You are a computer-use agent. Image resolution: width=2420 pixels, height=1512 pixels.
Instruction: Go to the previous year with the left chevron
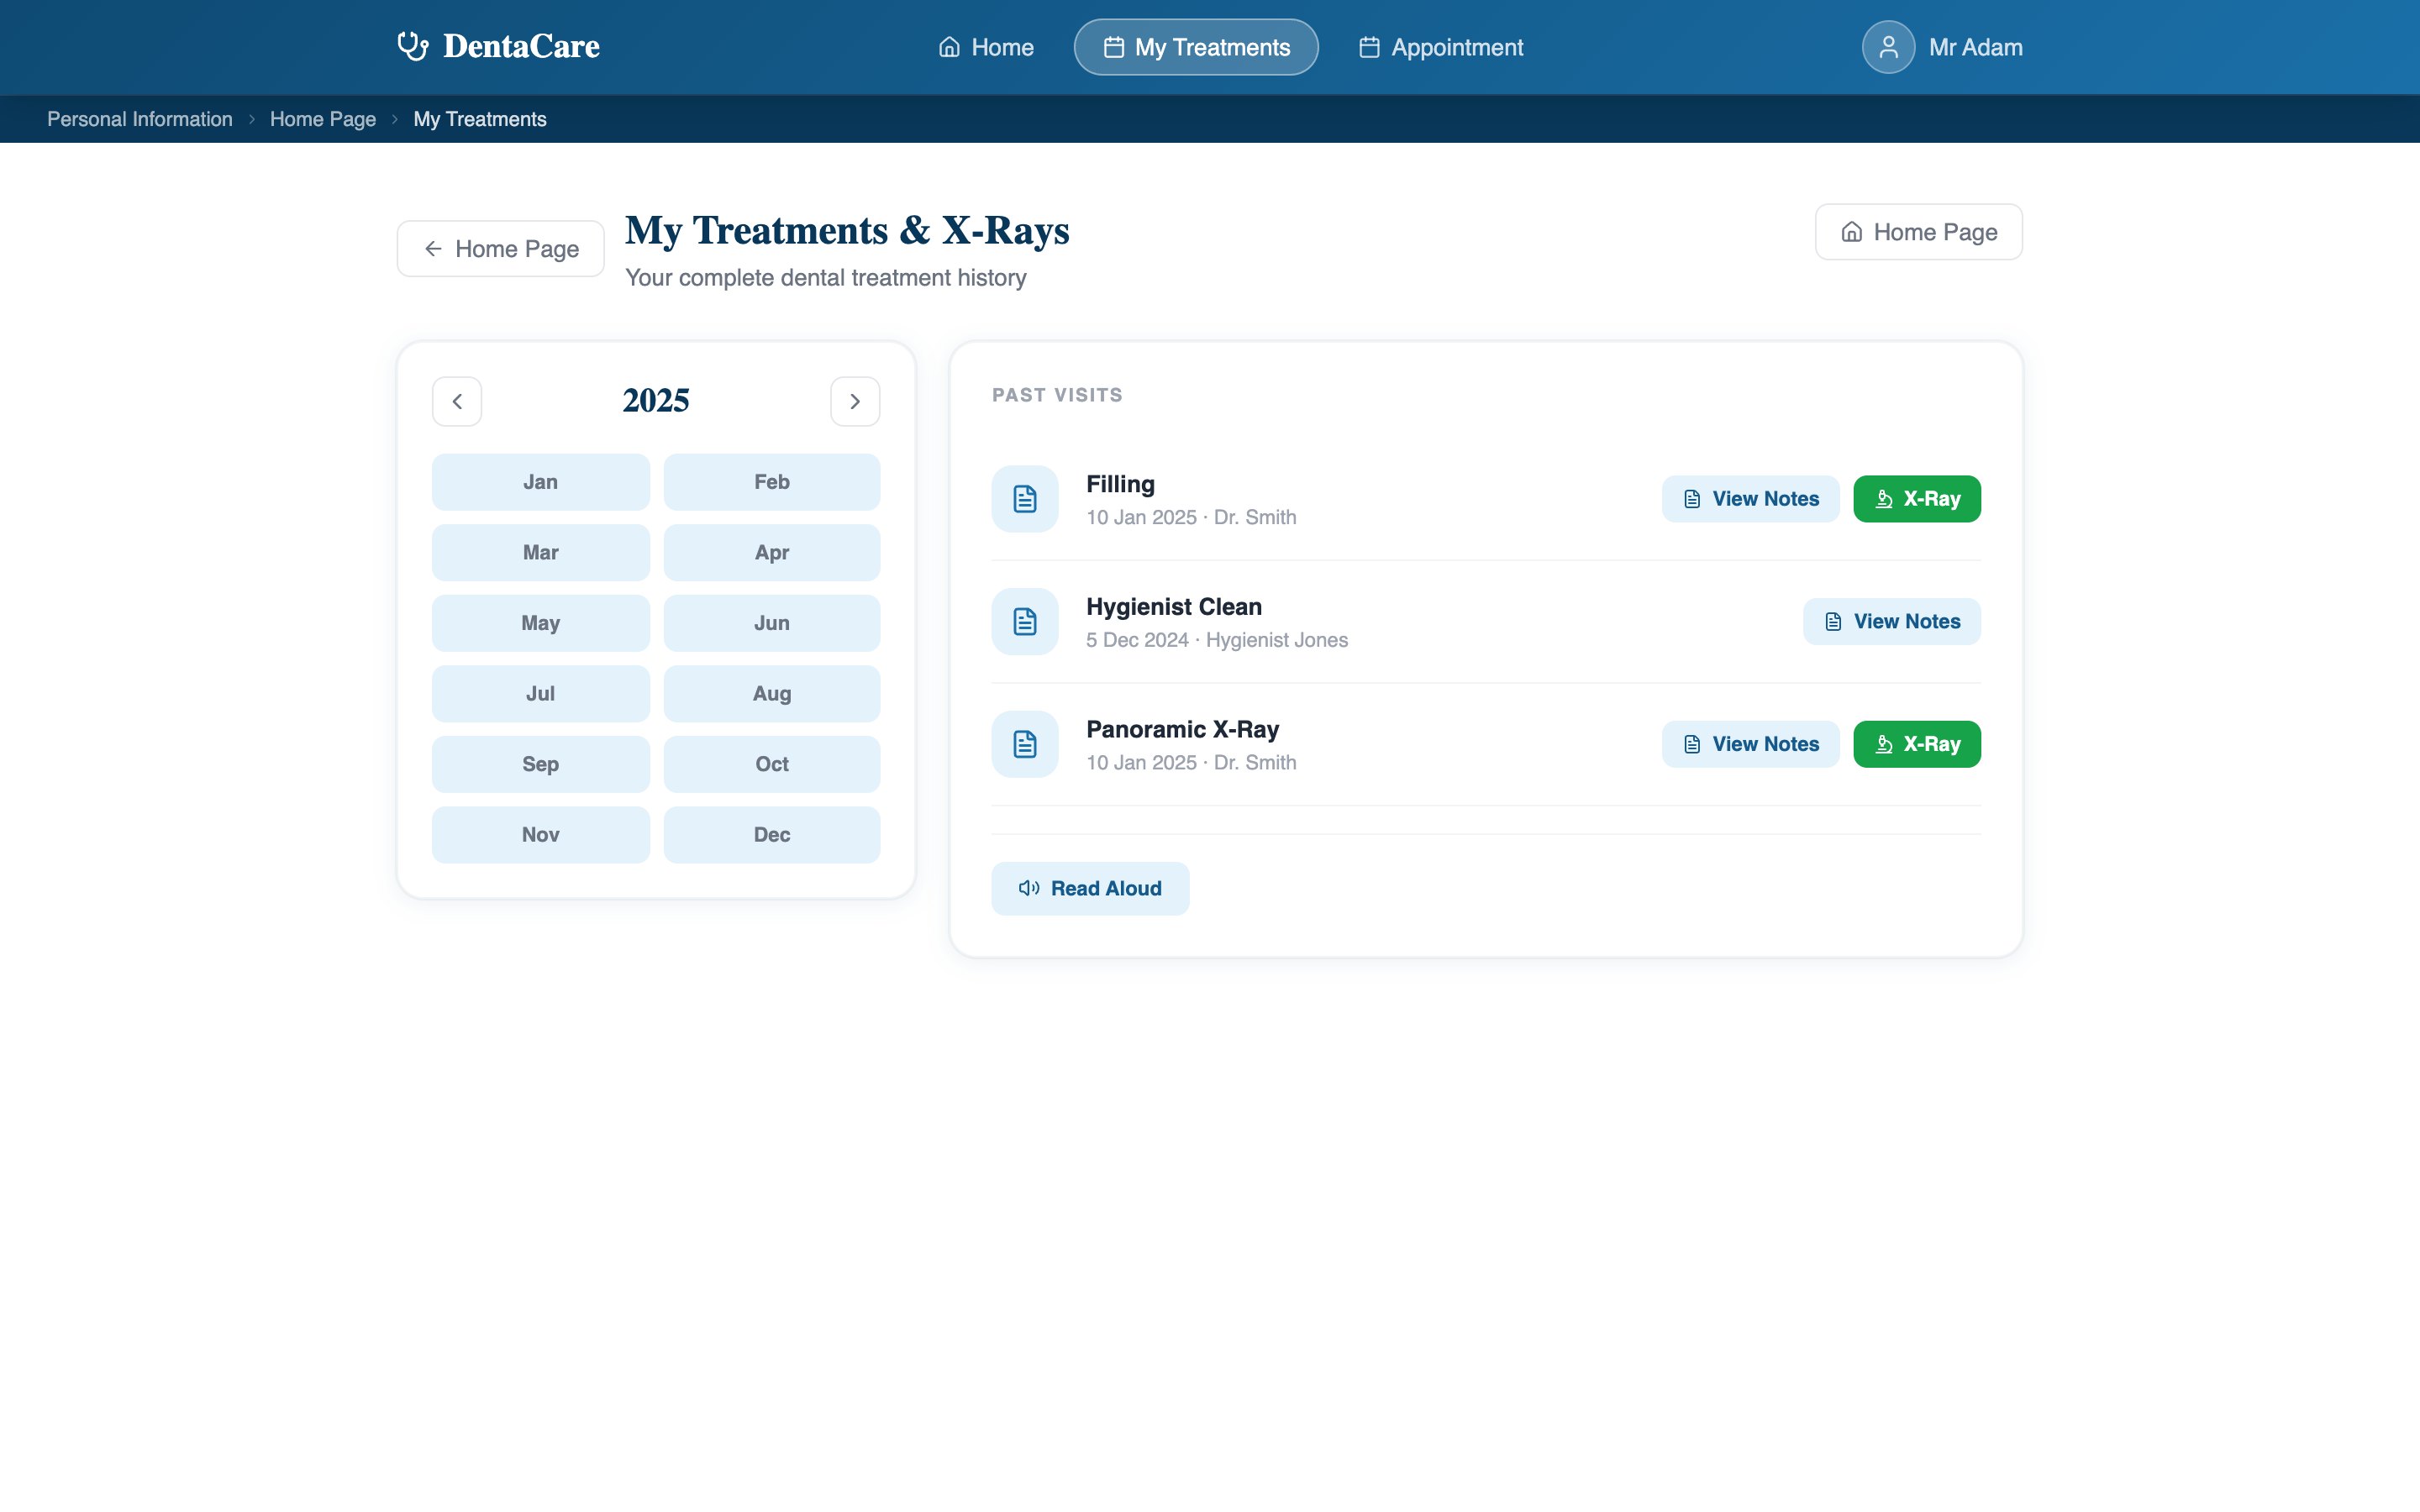[x=457, y=401]
